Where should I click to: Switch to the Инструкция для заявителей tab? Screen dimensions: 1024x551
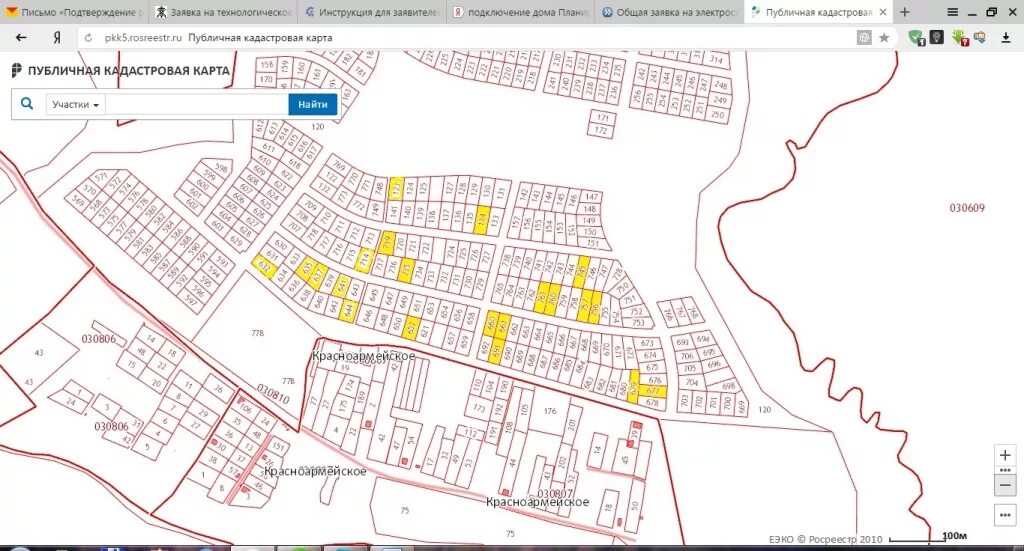coord(372,12)
